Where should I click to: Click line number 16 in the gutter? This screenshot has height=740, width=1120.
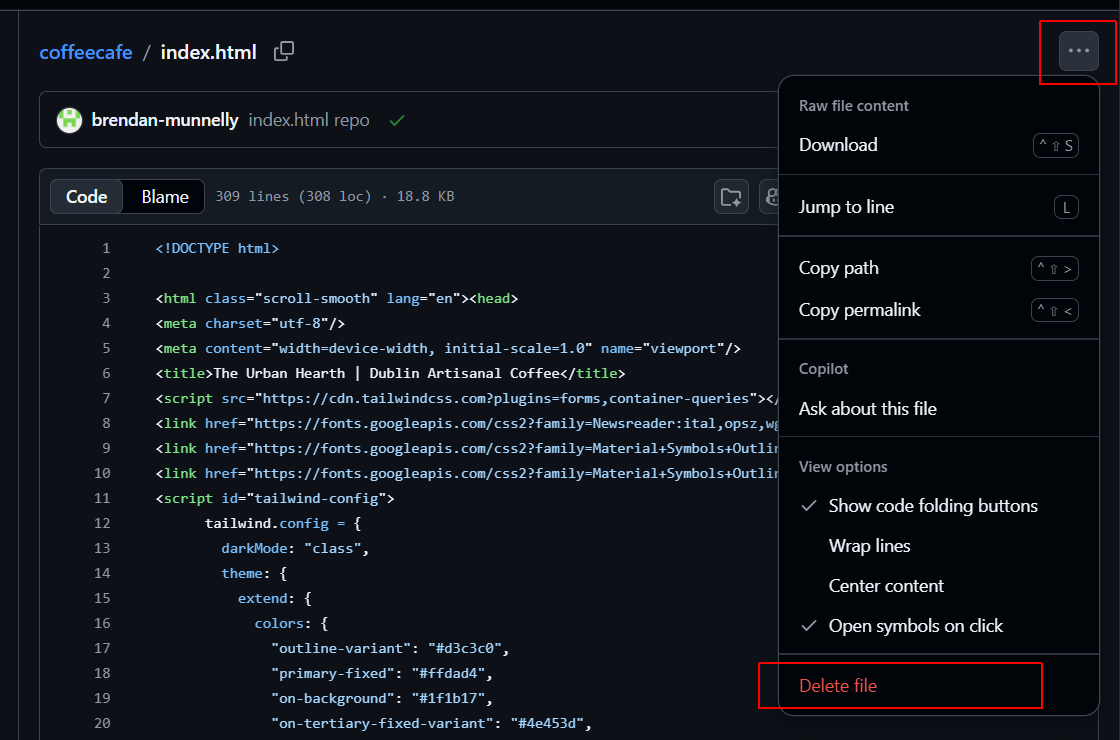(x=102, y=624)
